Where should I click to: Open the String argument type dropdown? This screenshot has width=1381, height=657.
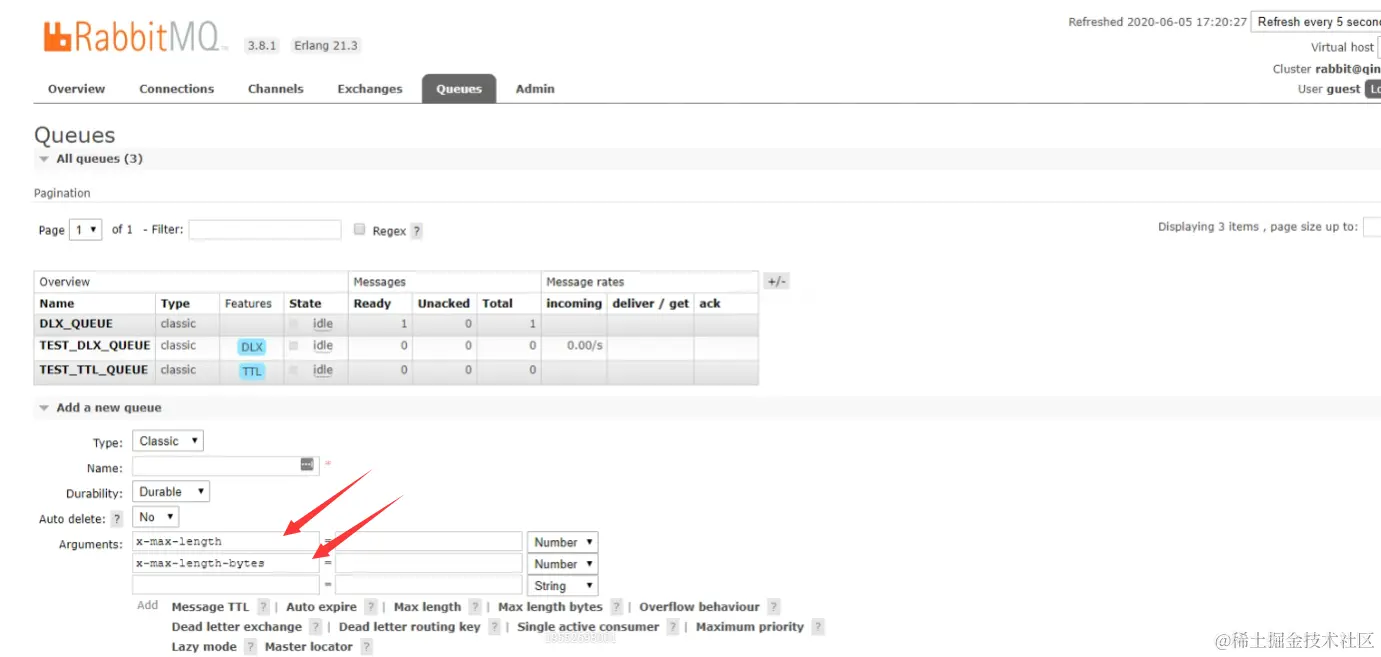coord(563,586)
